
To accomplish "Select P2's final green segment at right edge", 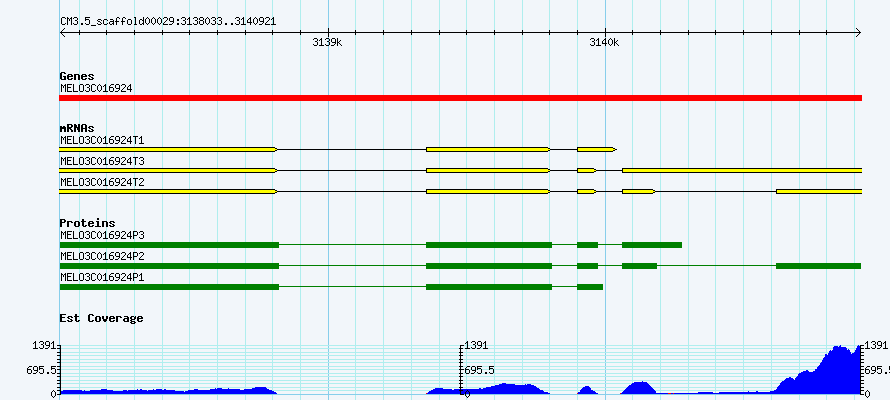I will tap(818, 266).
